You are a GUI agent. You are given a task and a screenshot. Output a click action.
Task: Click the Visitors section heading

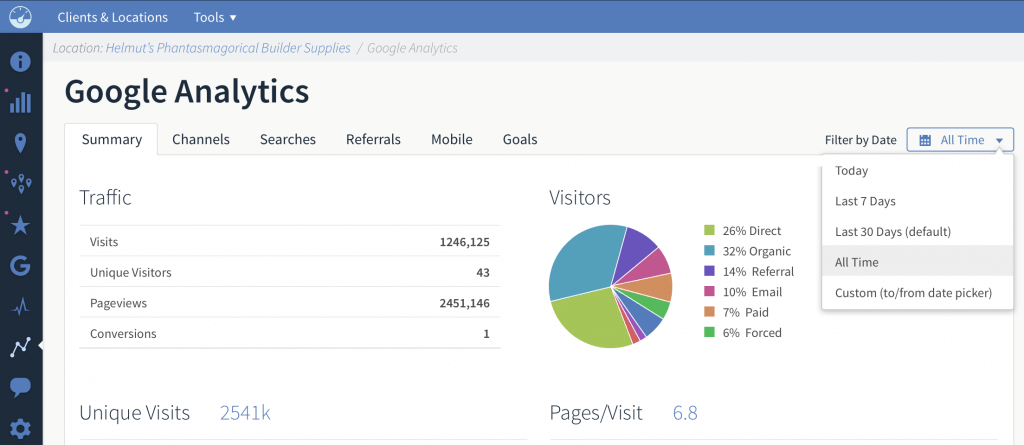pos(580,197)
